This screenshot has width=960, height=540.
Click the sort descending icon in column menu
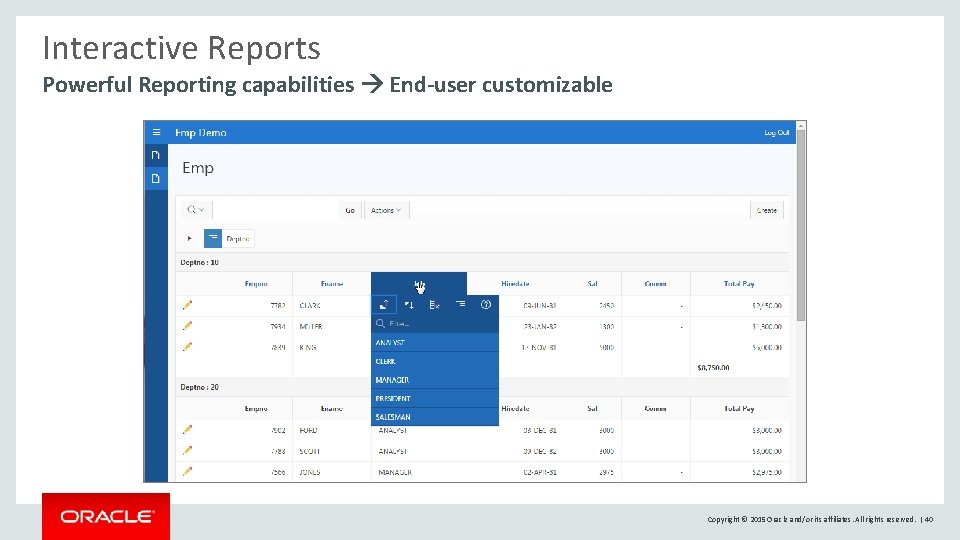pos(409,304)
